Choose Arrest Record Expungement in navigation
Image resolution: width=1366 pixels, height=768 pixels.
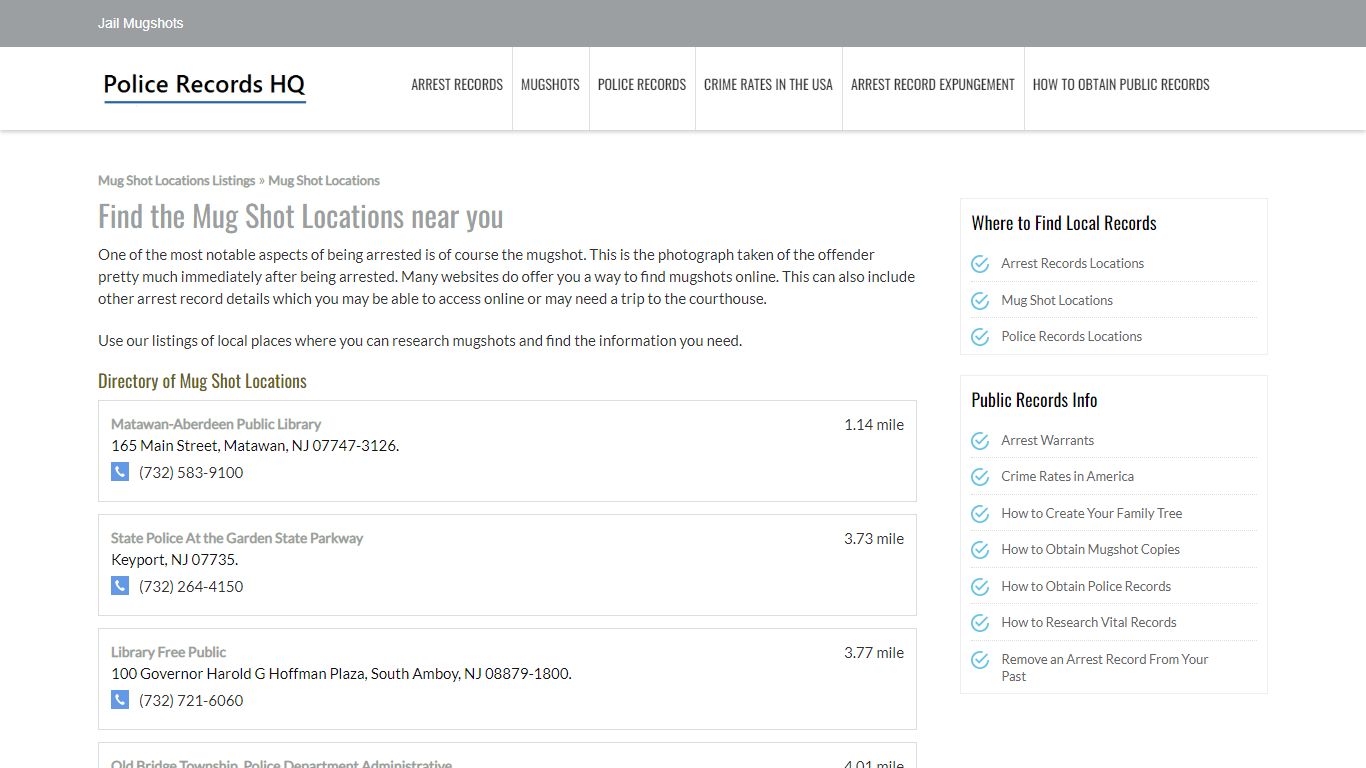point(933,85)
